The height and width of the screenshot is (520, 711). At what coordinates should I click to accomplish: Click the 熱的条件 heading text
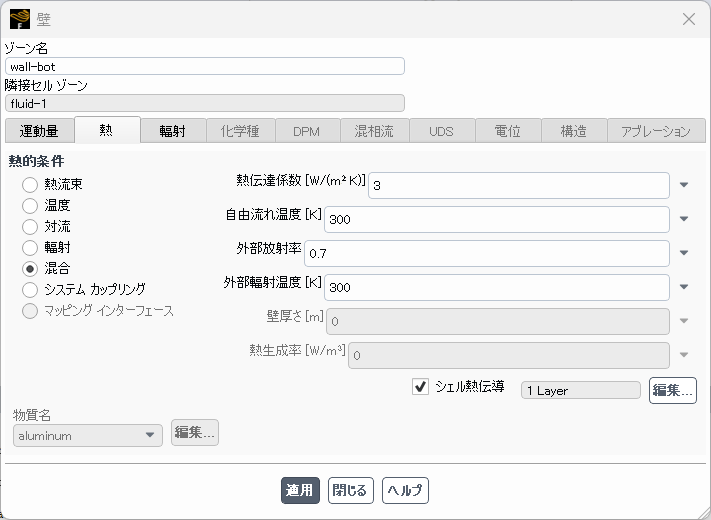[36, 161]
